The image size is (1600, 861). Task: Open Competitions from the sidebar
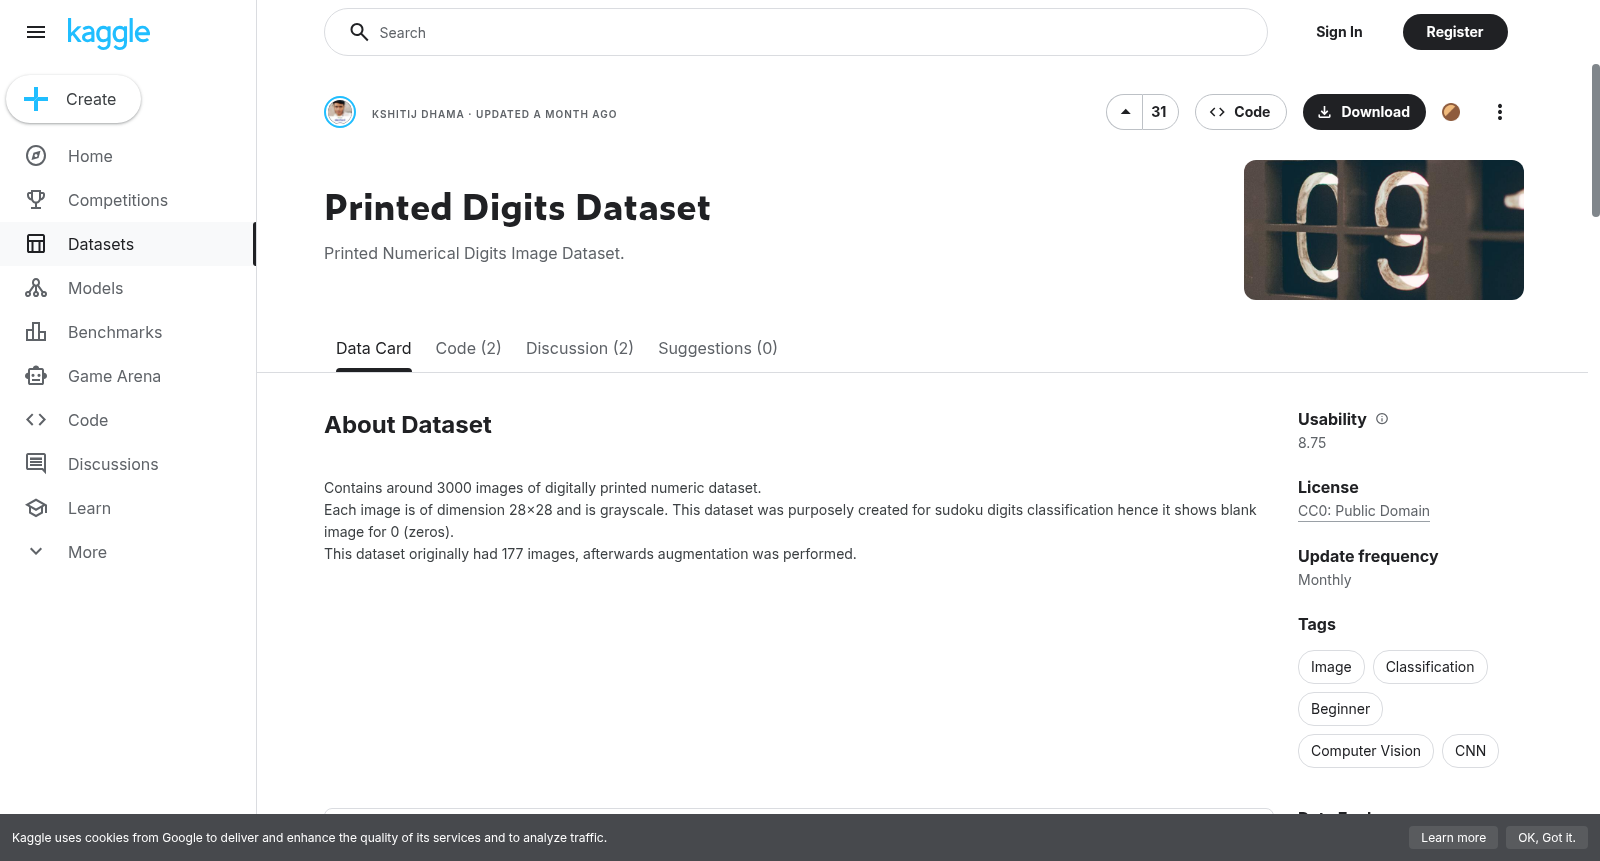click(117, 200)
